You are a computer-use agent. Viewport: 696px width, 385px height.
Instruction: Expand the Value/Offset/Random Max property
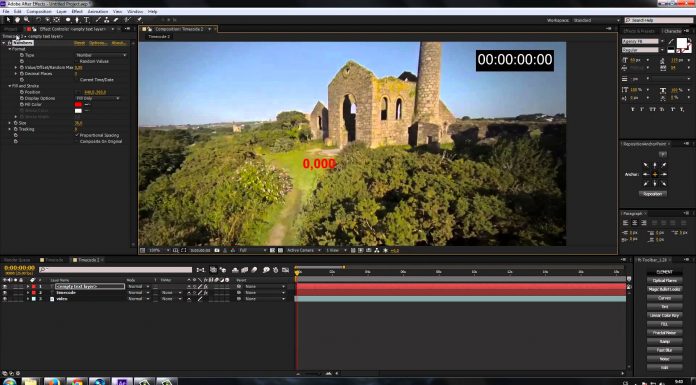pos(16,67)
